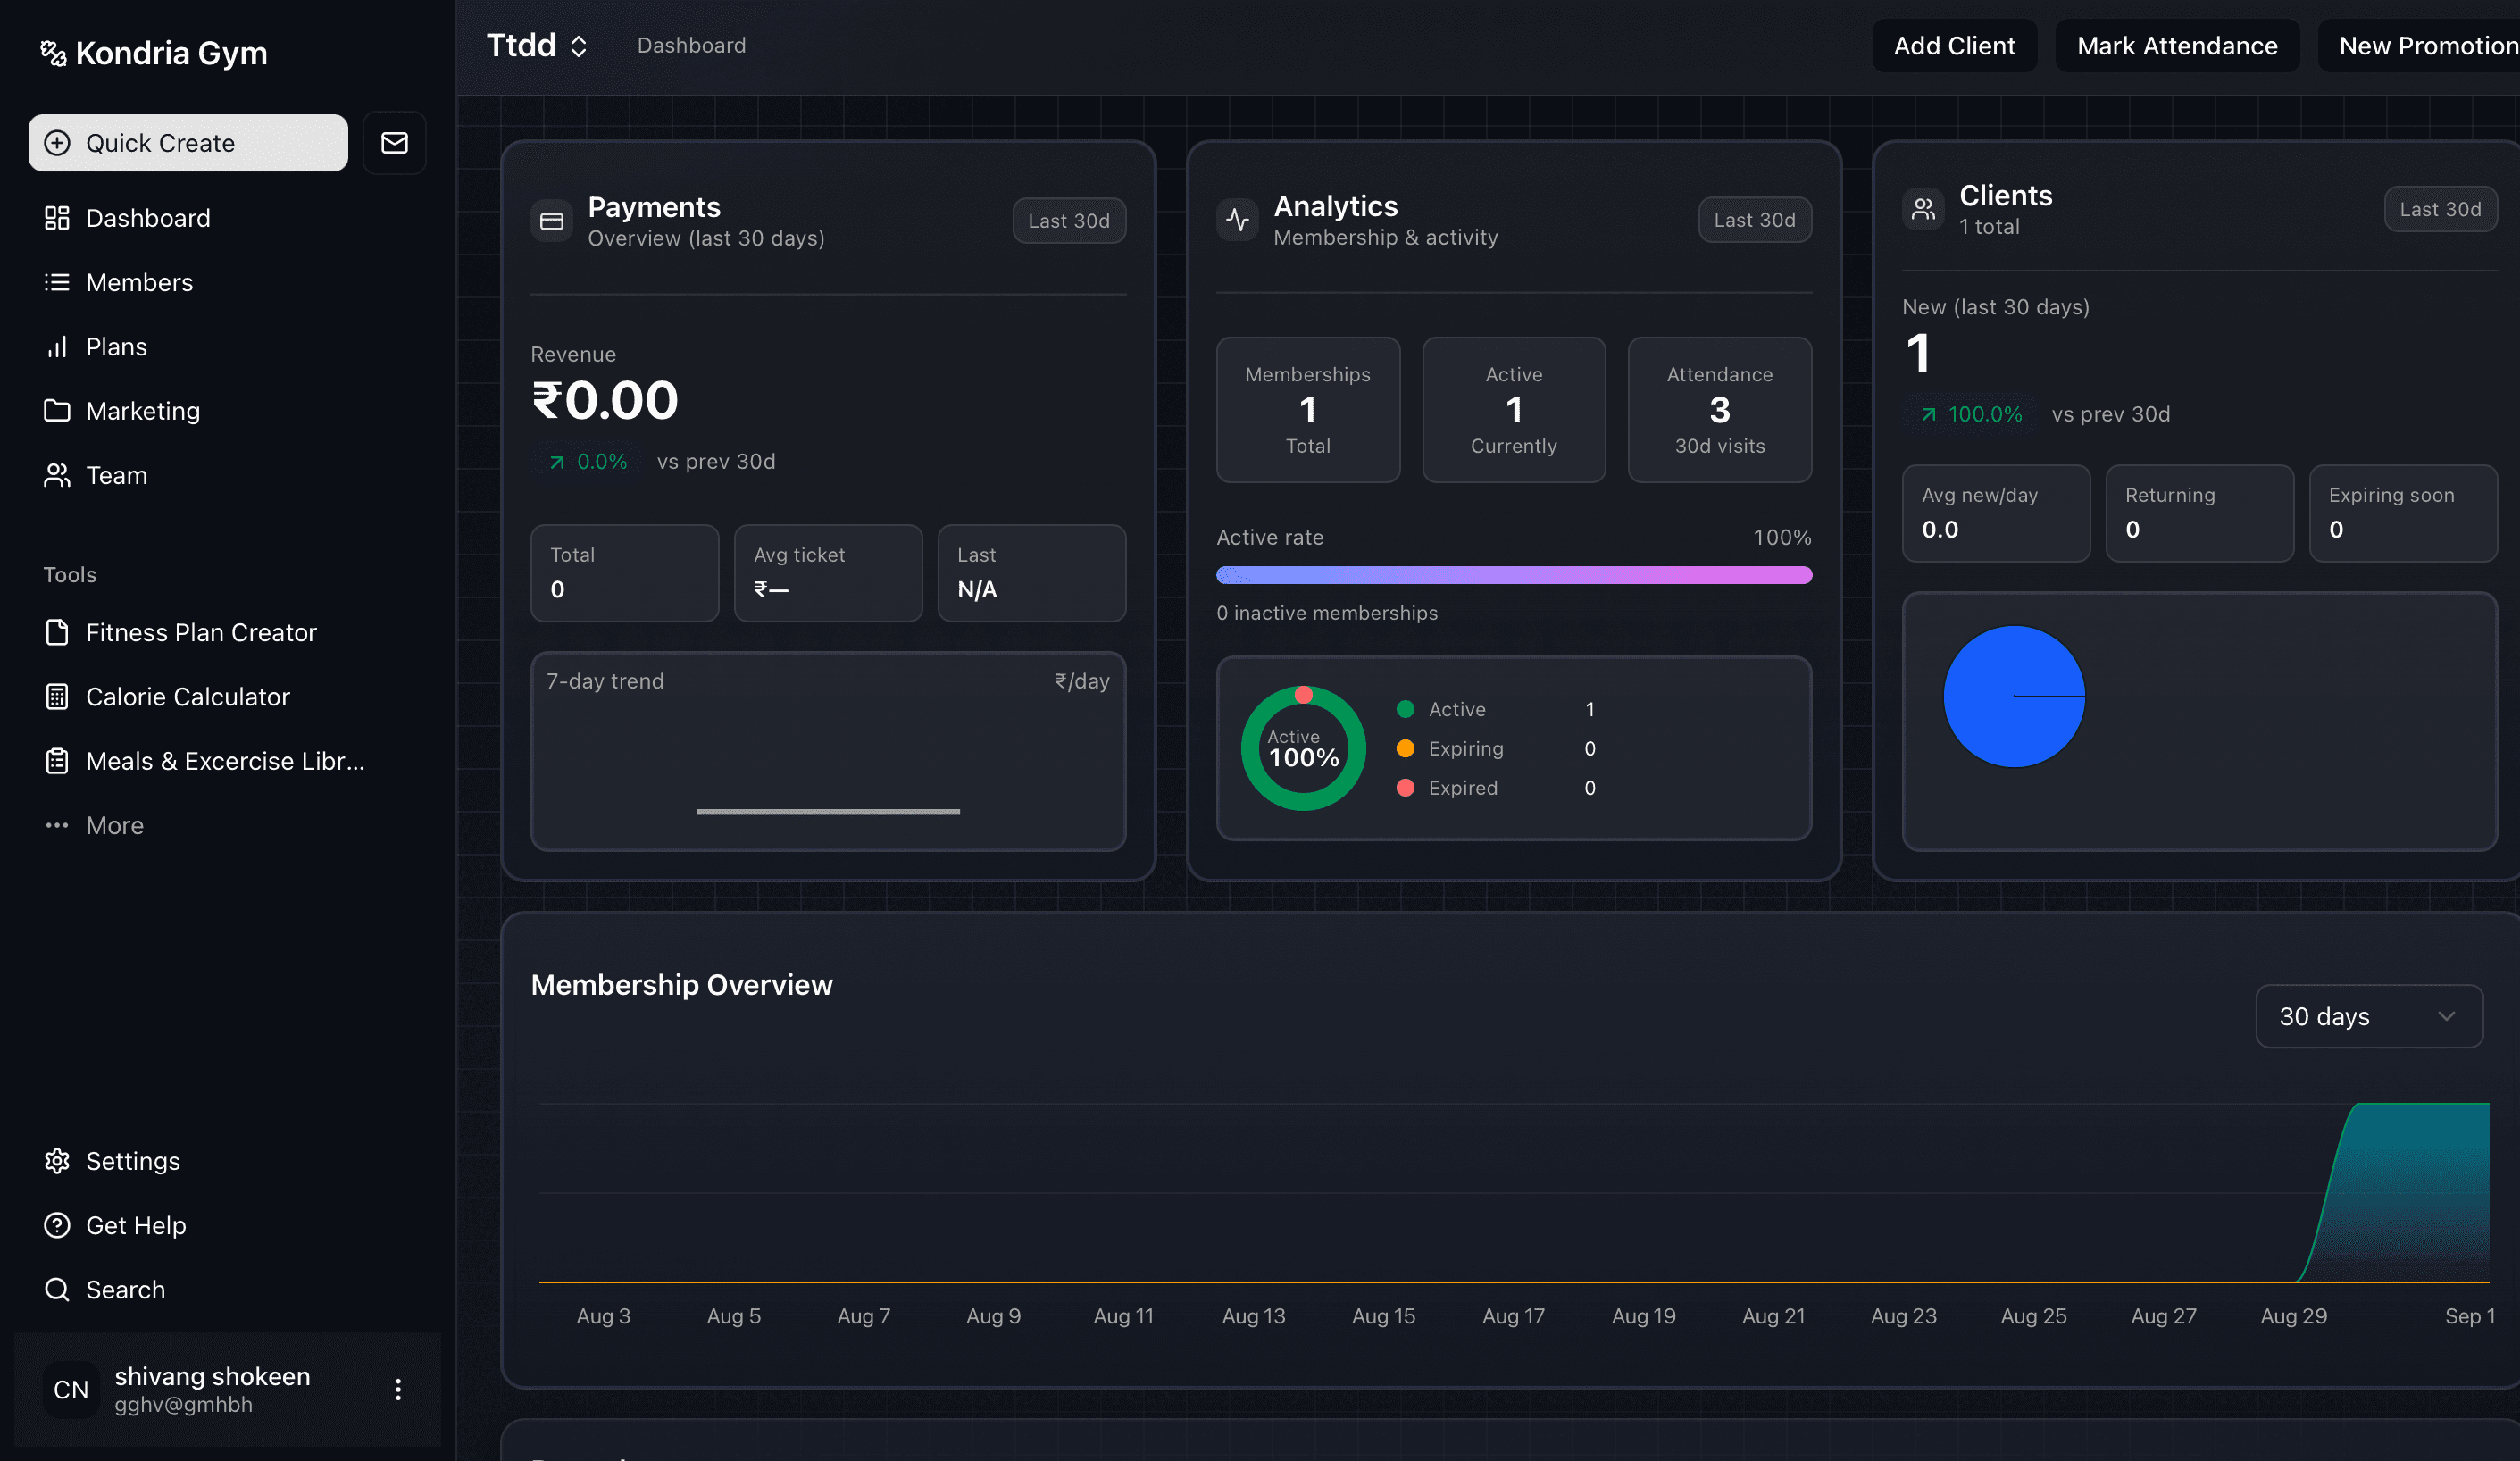Click the Analytics activity pulse icon
Viewport: 2520px width, 1461px height.
(x=1238, y=220)
